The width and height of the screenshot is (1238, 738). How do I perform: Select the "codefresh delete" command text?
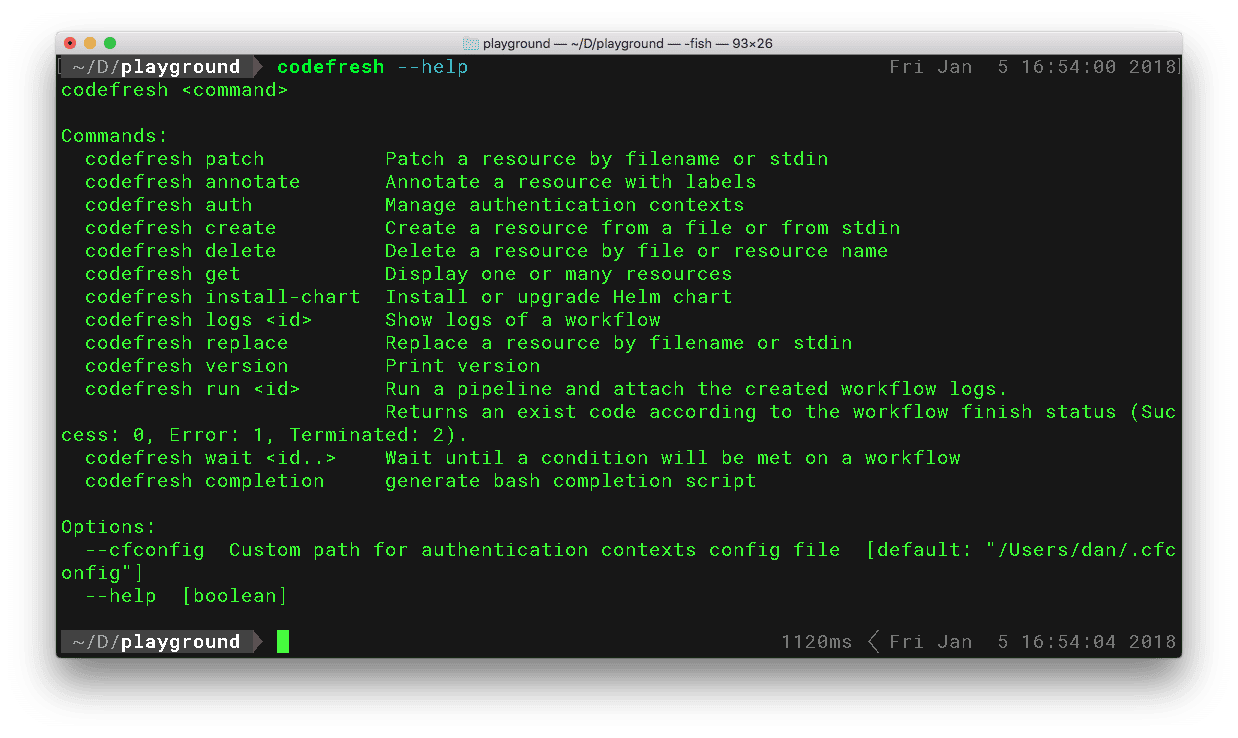pyautogui.click(x=181, y=251)
